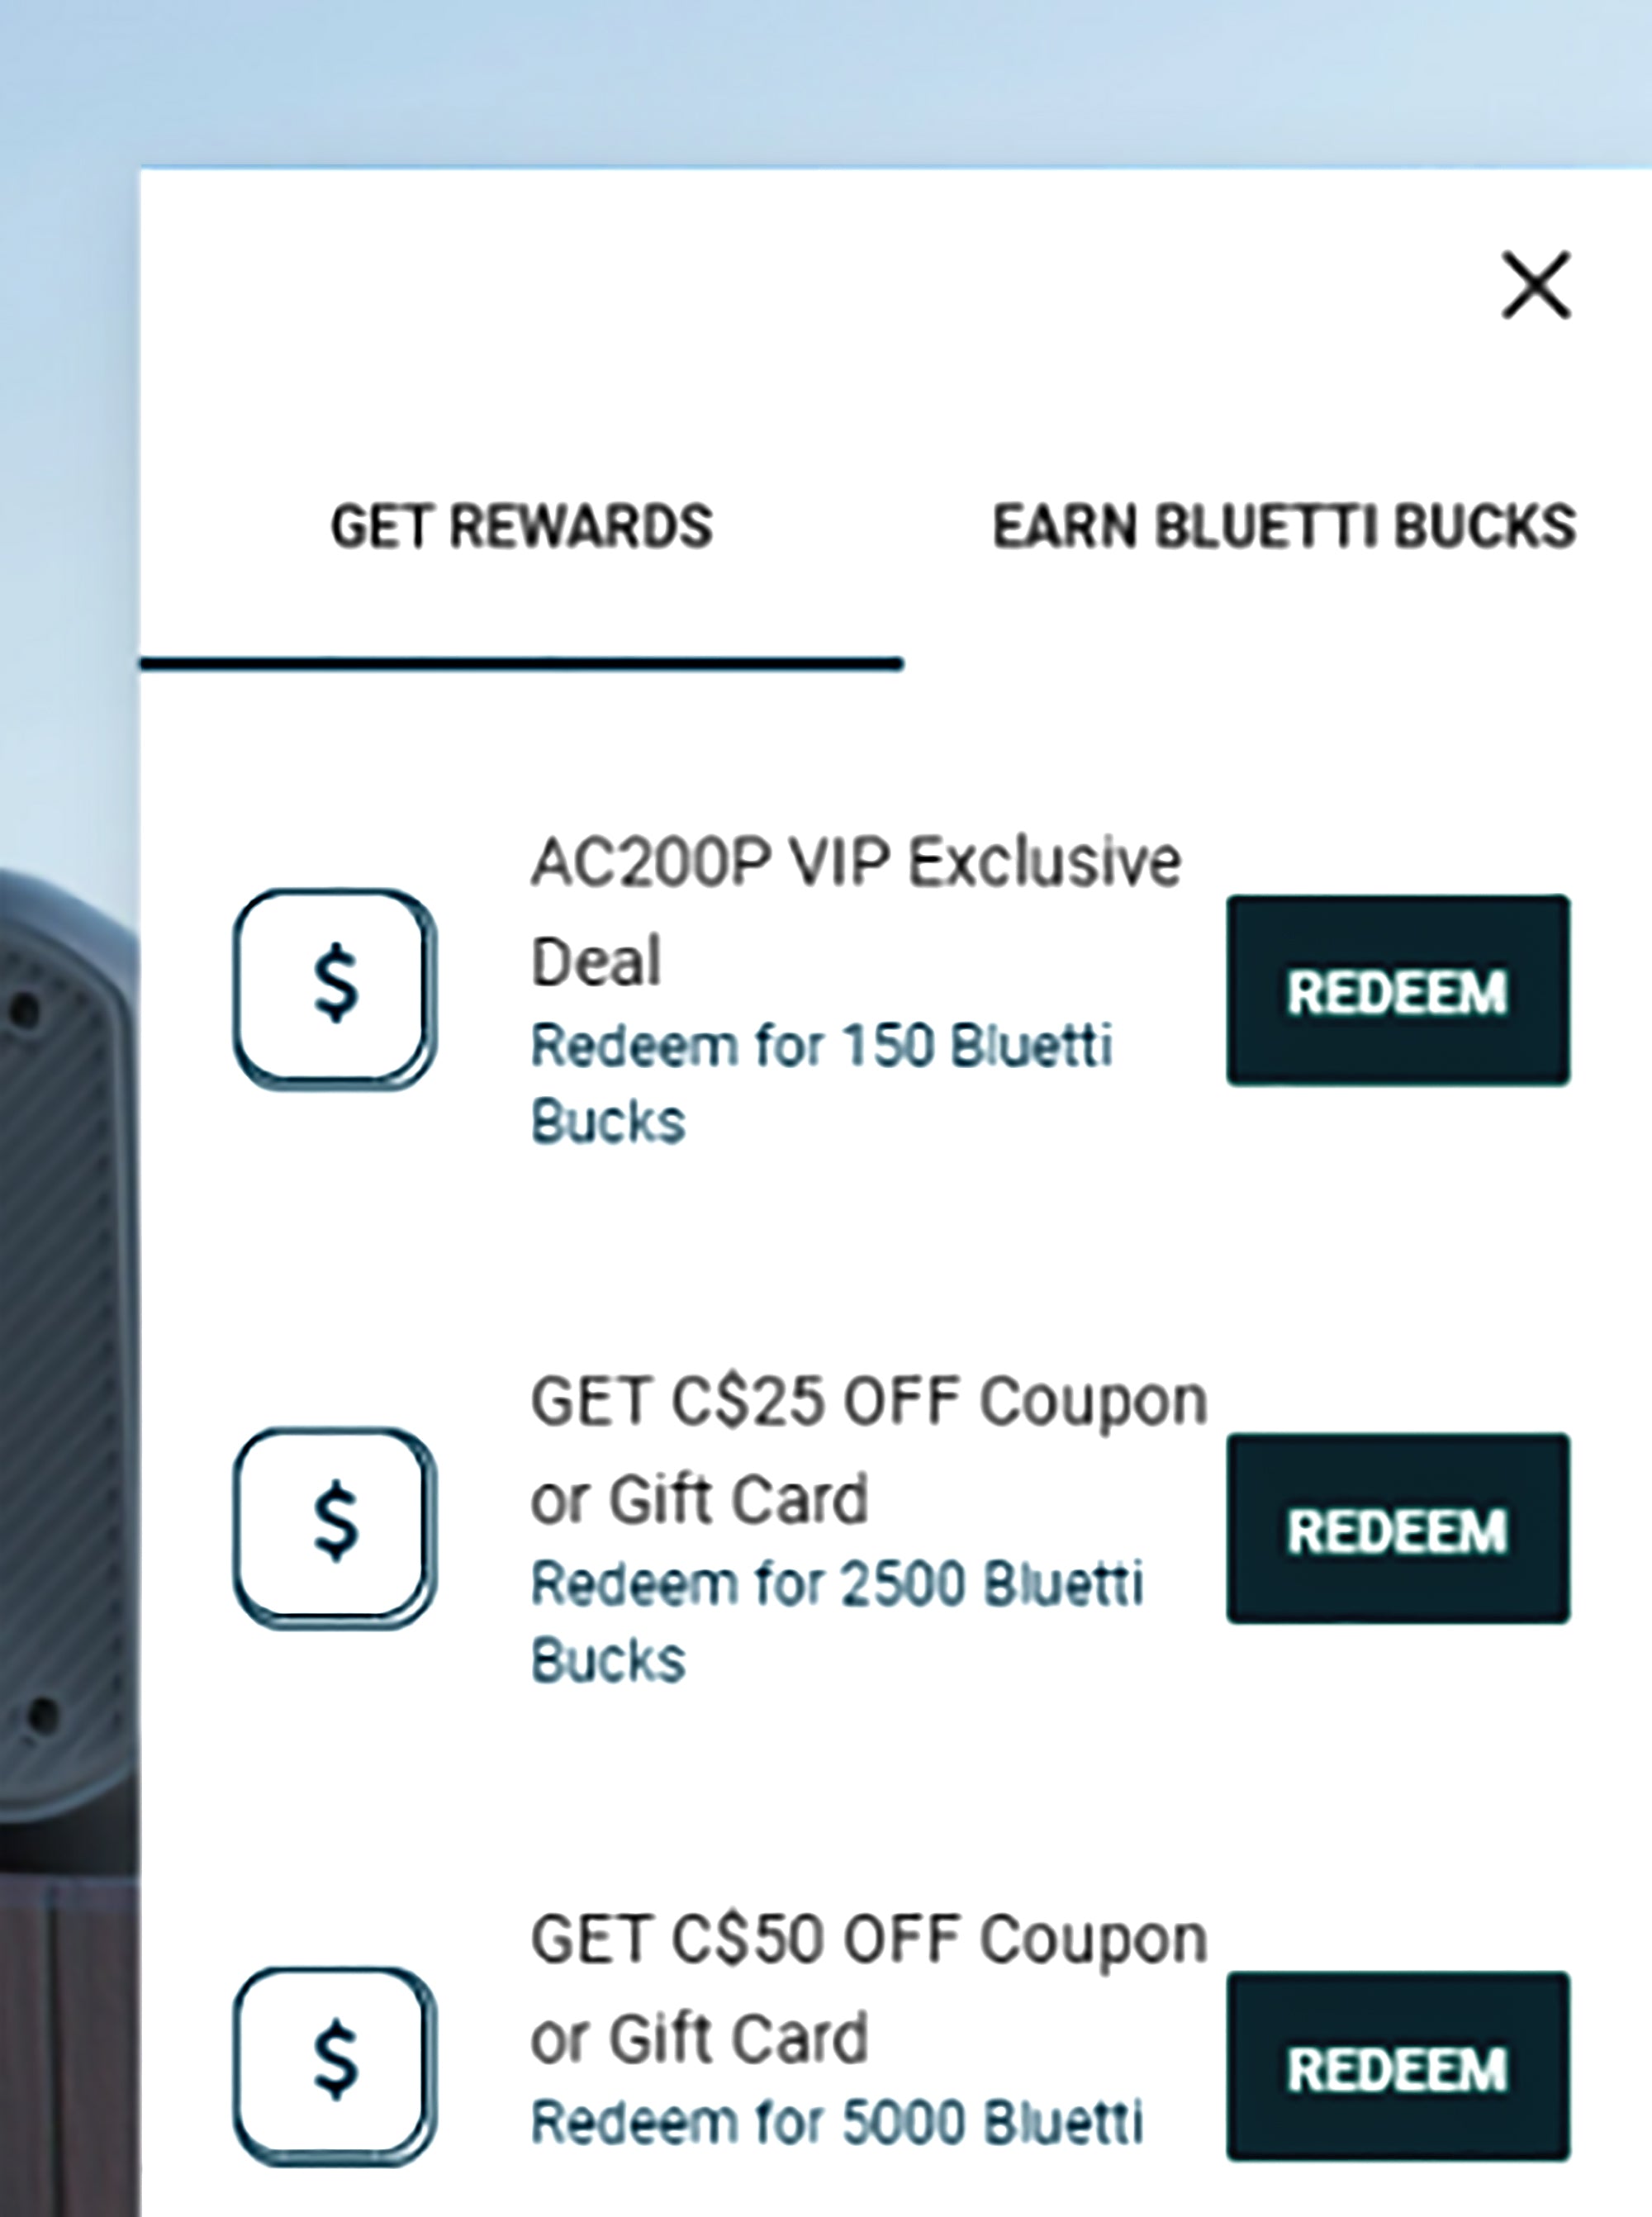Click the dollar icon beside AC200P VIP Deal
This screenshot has height=2217, width=1652.
335,987
